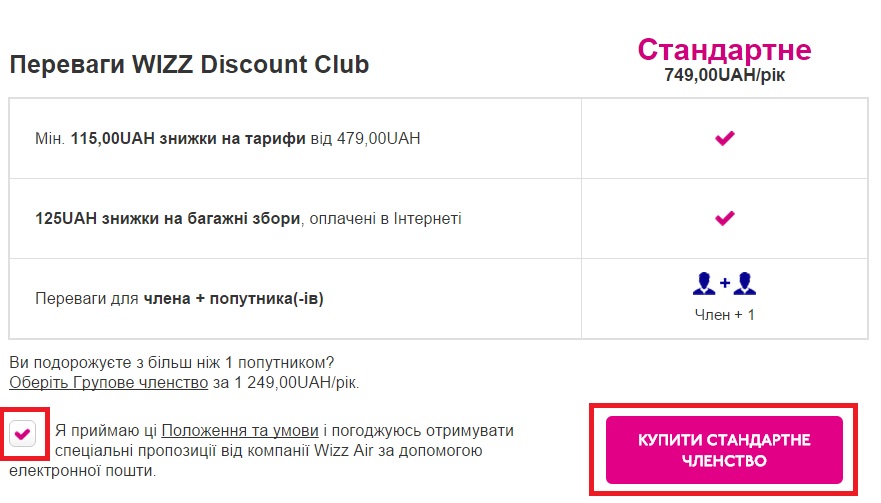Click the checkmark in the baggage fees row
Viewport: 881px width, 503px height.
[x=725, y=217]
